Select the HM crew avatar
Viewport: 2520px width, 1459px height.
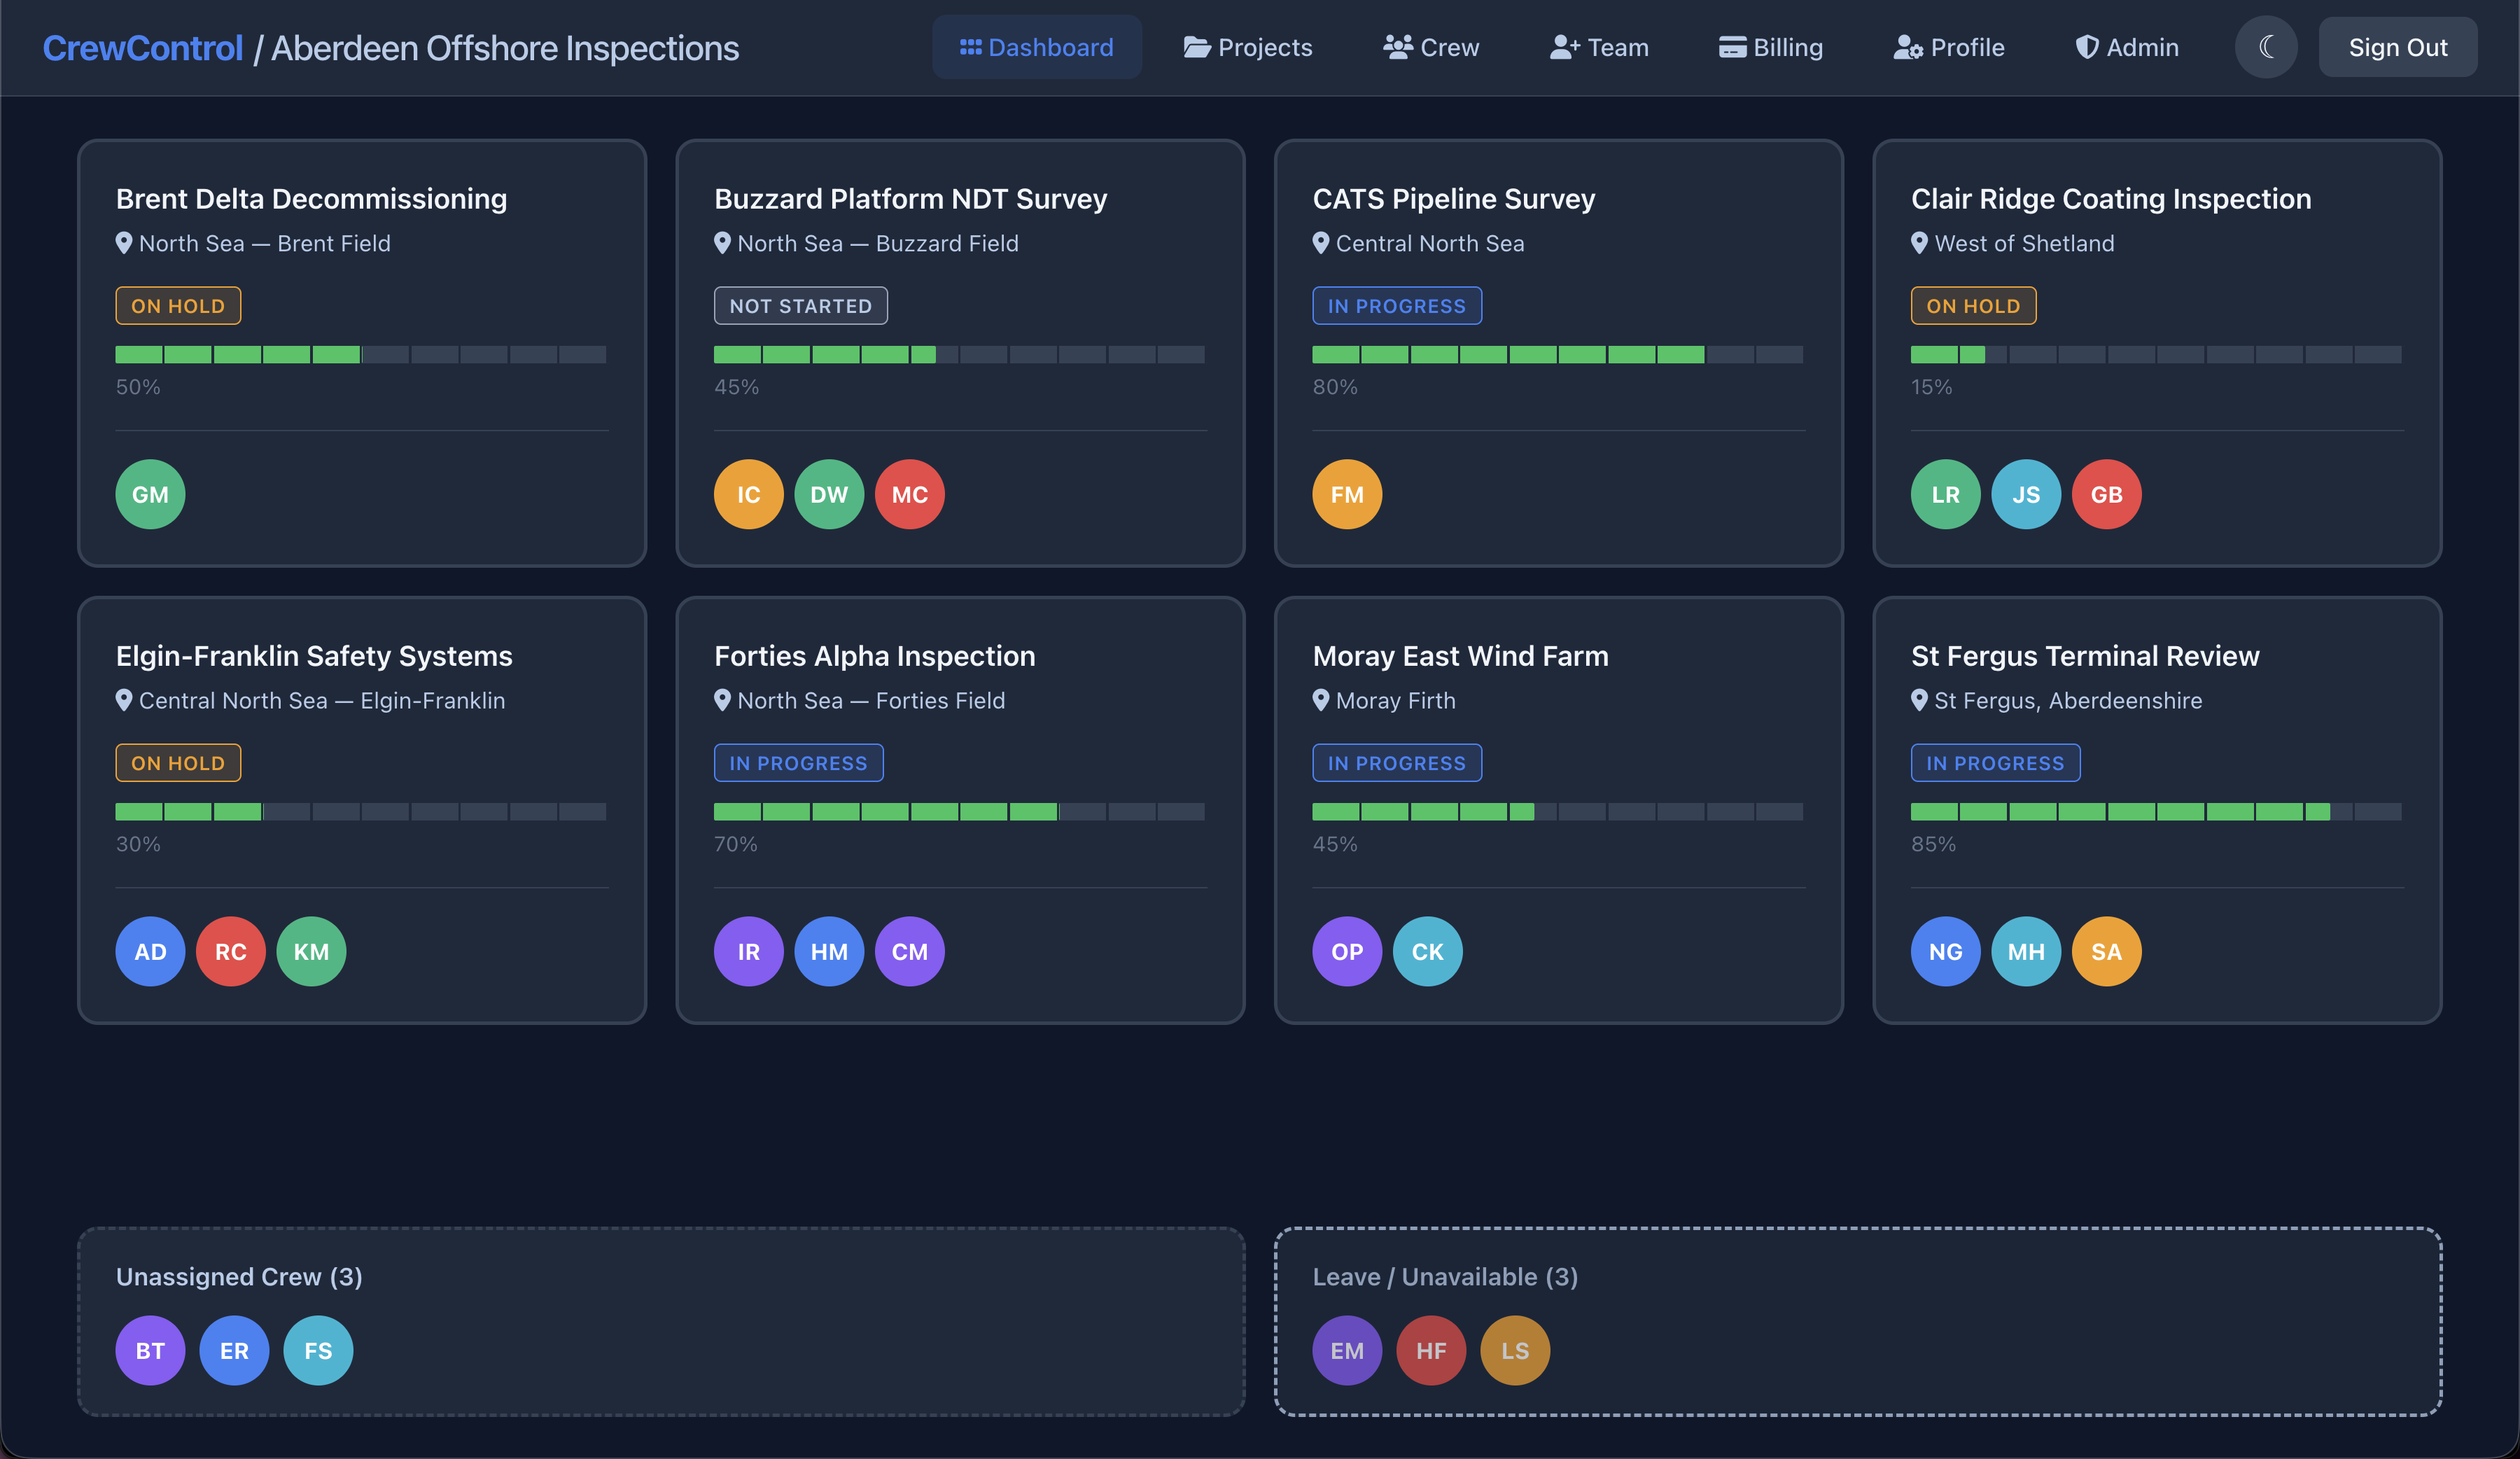829,951
